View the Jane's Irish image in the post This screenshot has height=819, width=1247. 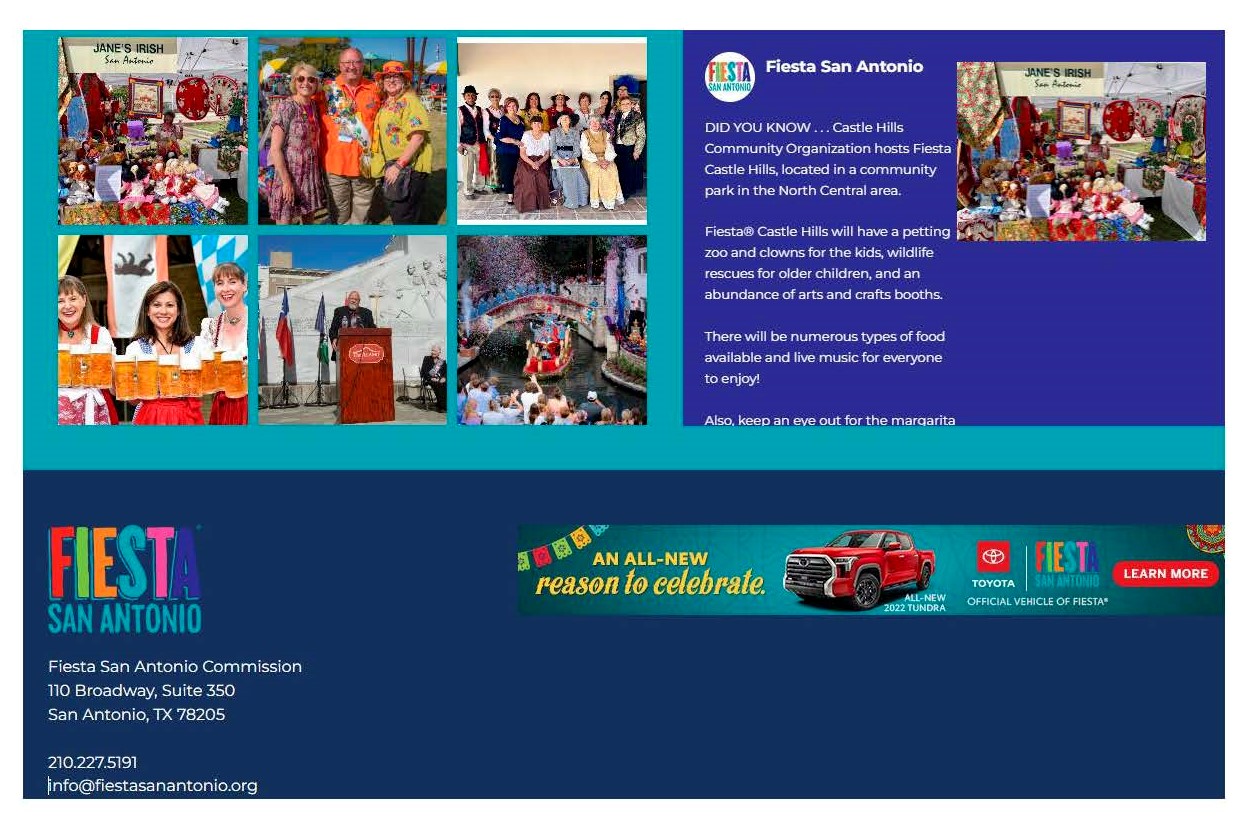[x=1081, y=151]
